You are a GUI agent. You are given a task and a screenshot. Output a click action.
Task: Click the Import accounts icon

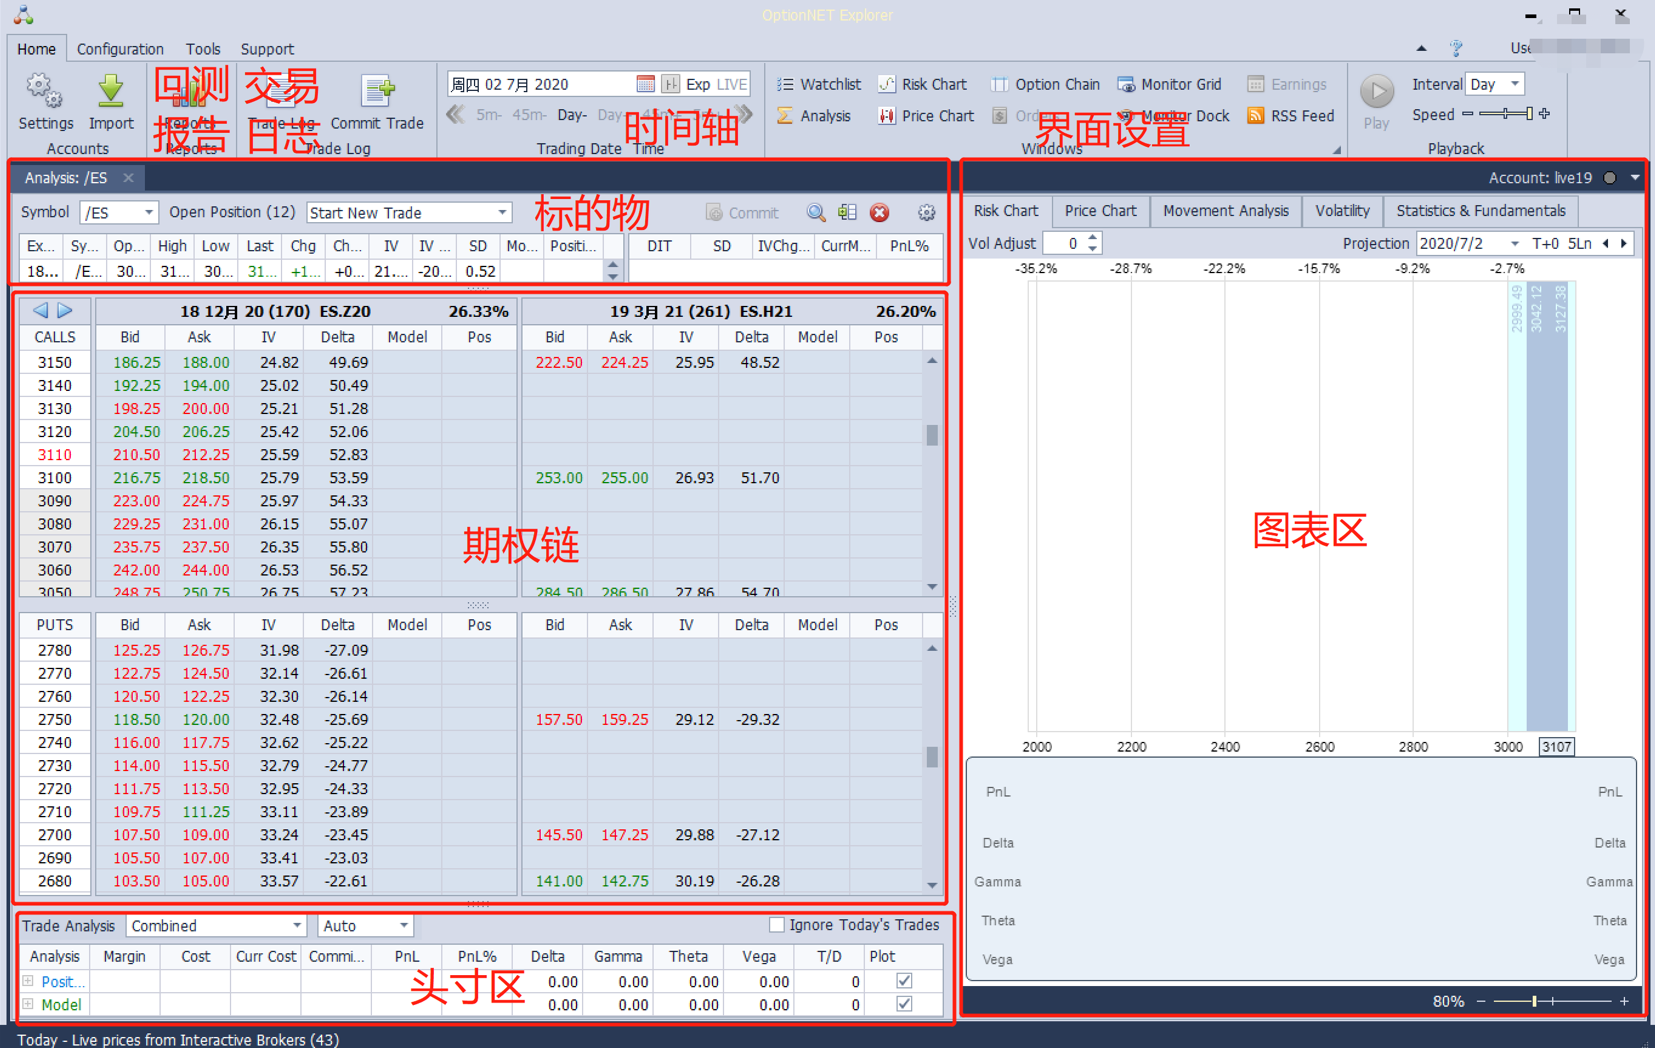coord(110,102)
